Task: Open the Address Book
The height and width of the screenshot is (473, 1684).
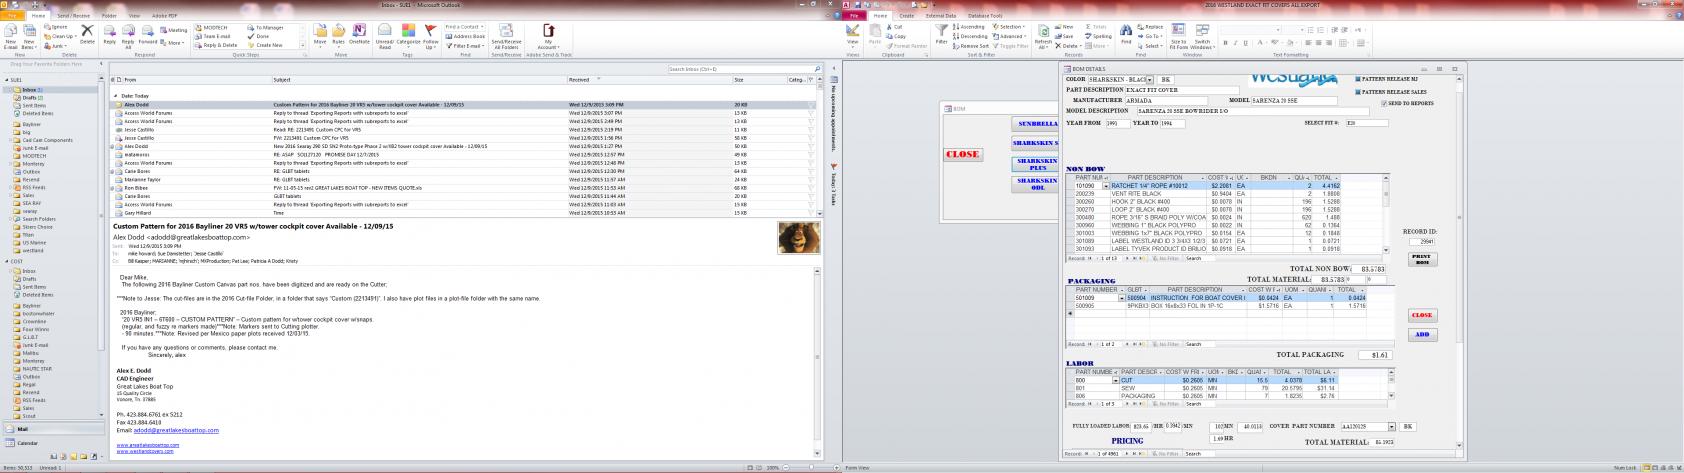Action: pos(465,36)
